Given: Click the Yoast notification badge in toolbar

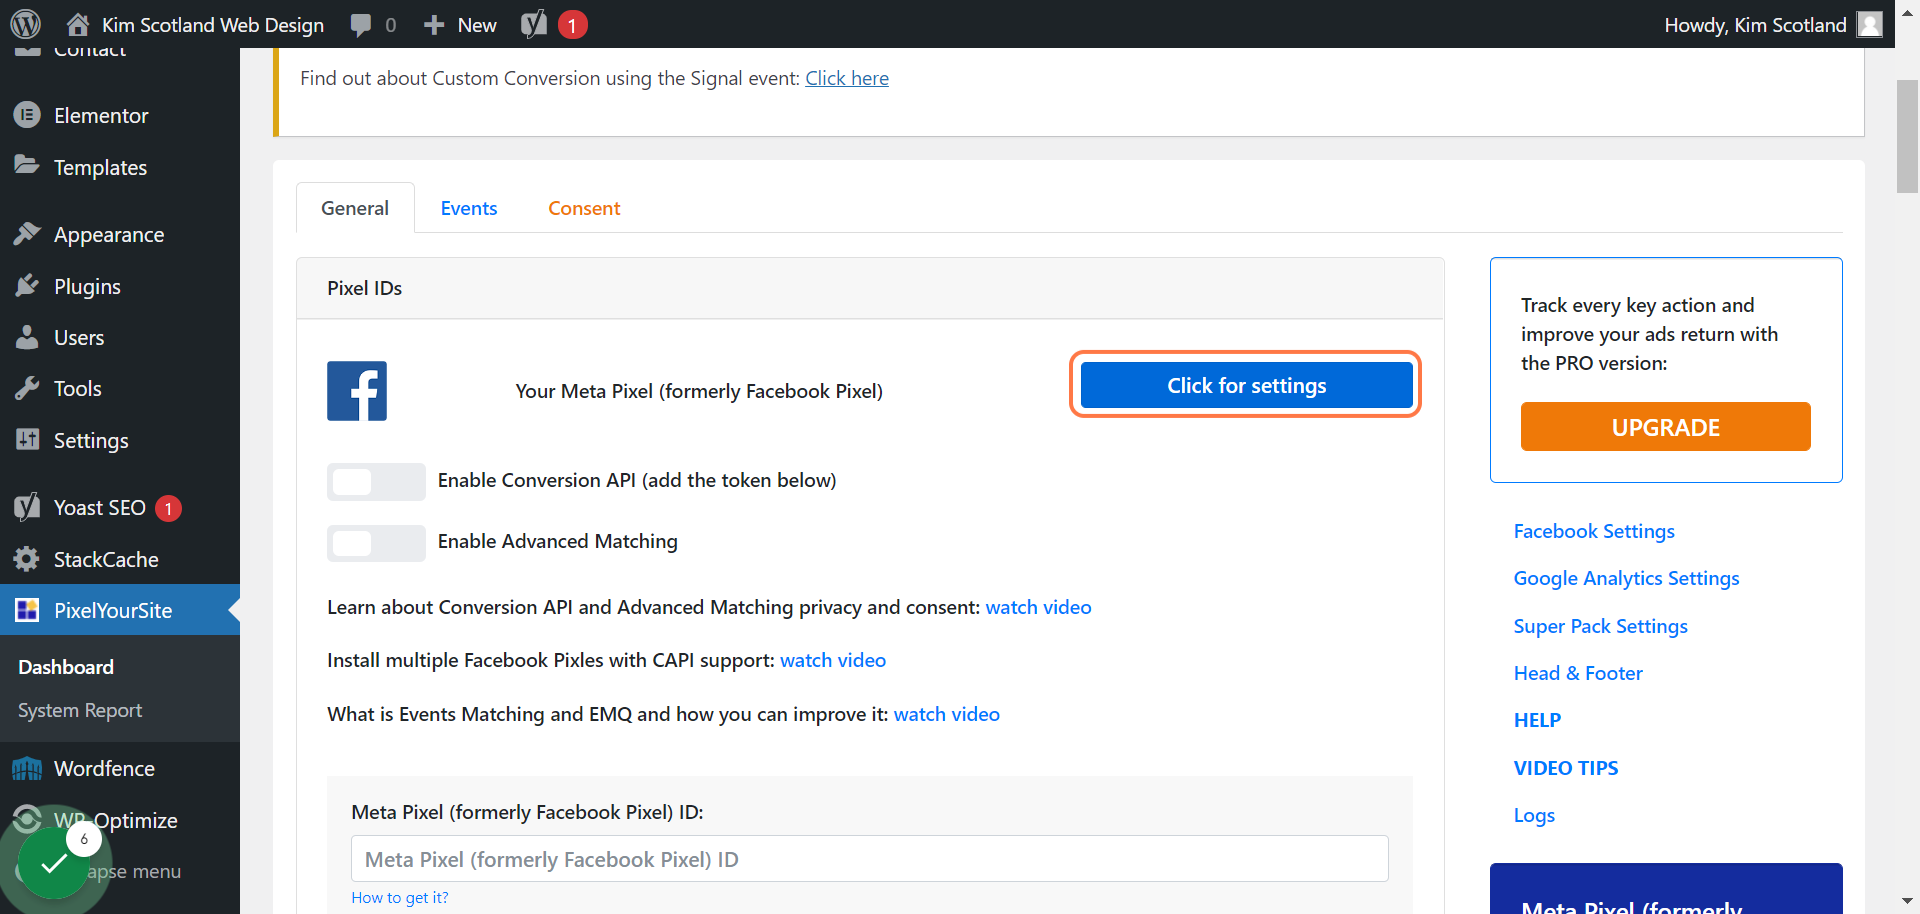Looking at the screenshot, I should 572,25.
